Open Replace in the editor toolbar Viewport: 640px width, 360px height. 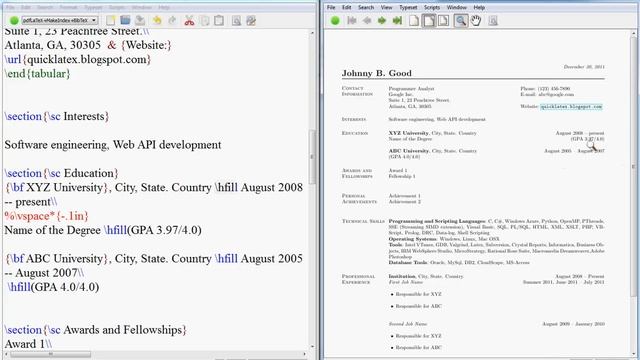(251, 20)
